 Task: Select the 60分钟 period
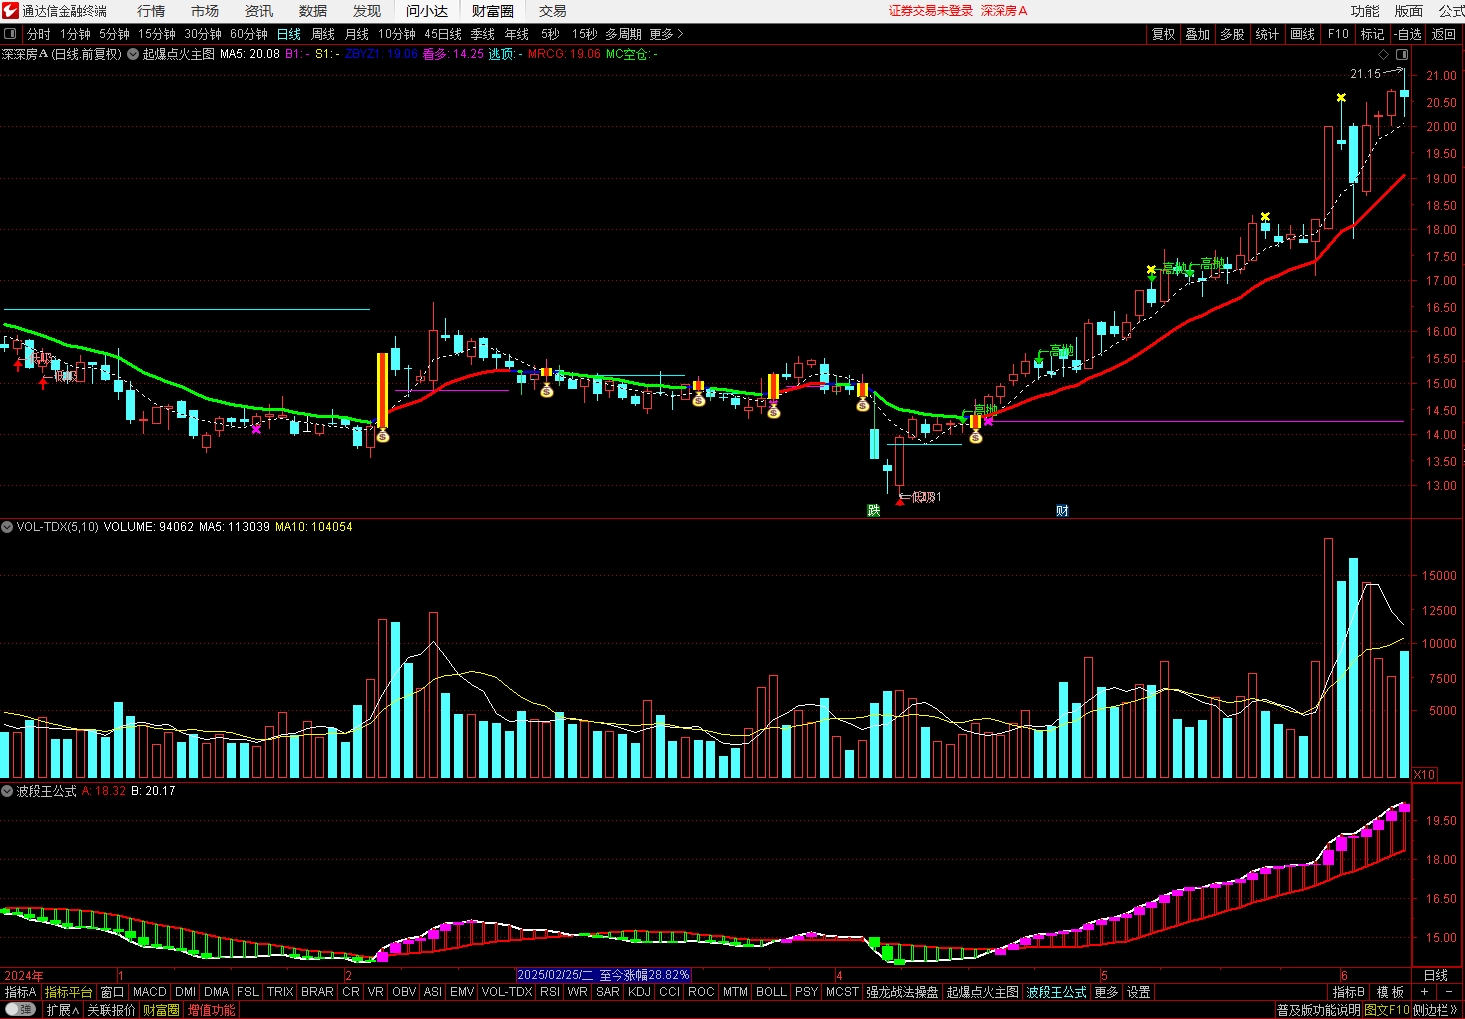pos(249,34)
